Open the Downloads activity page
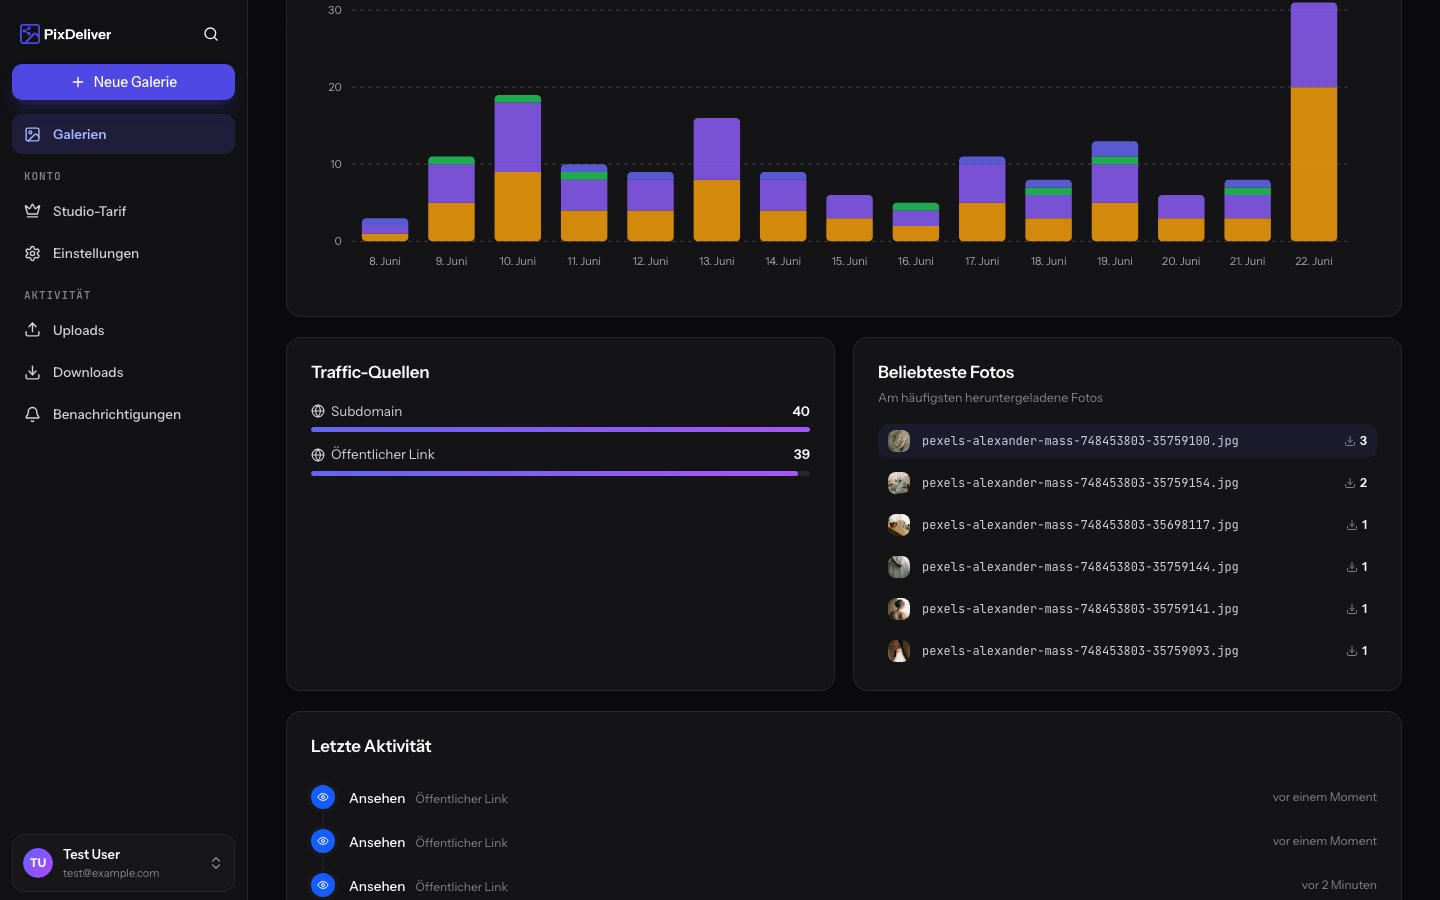This screenshot has height=900, width=1440. pyautogui.click(x=123, y=372)
